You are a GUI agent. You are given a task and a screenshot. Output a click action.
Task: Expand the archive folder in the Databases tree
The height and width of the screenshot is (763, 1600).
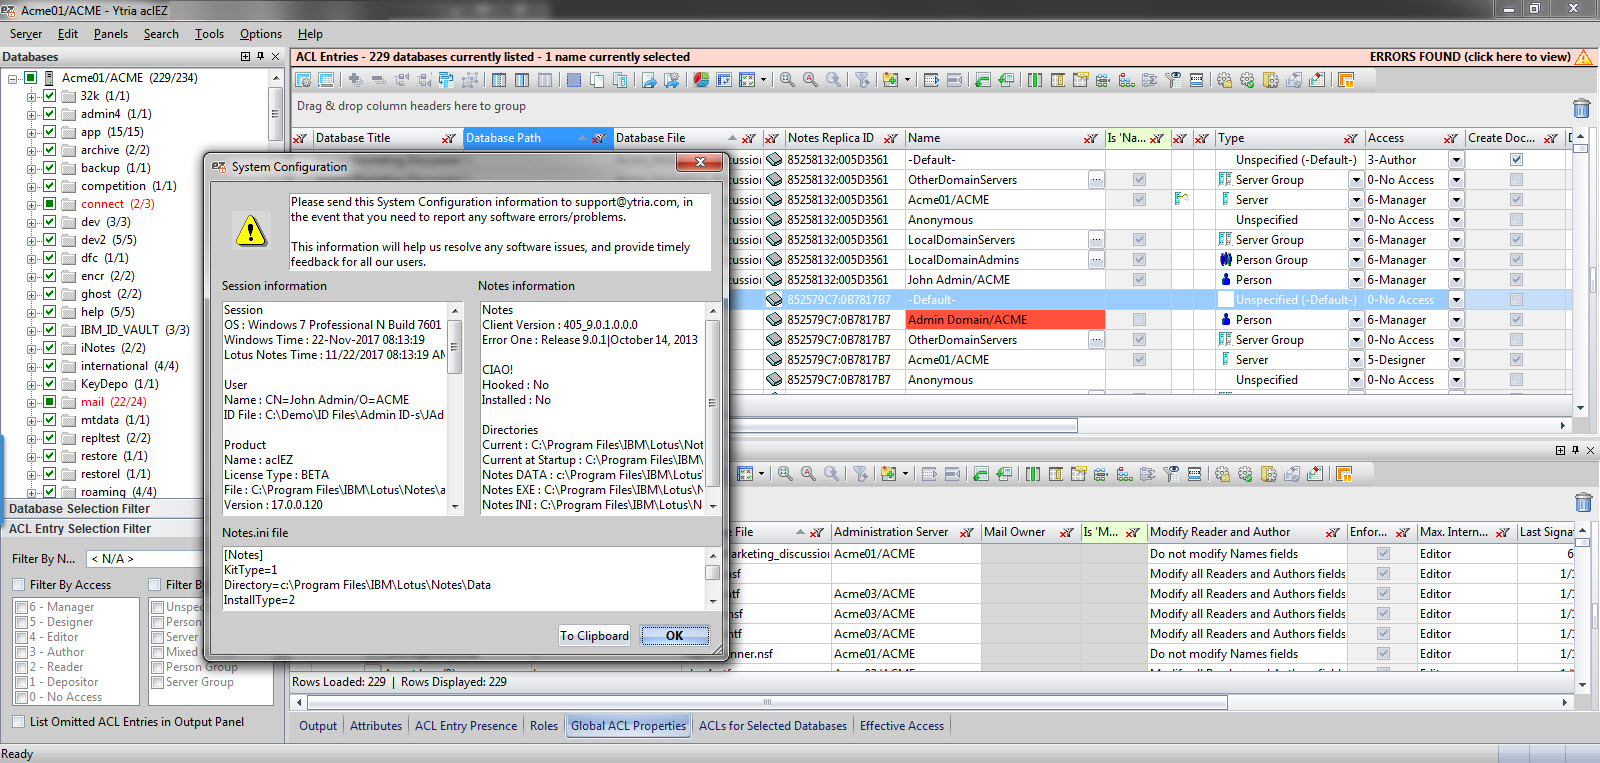point(31,150)
